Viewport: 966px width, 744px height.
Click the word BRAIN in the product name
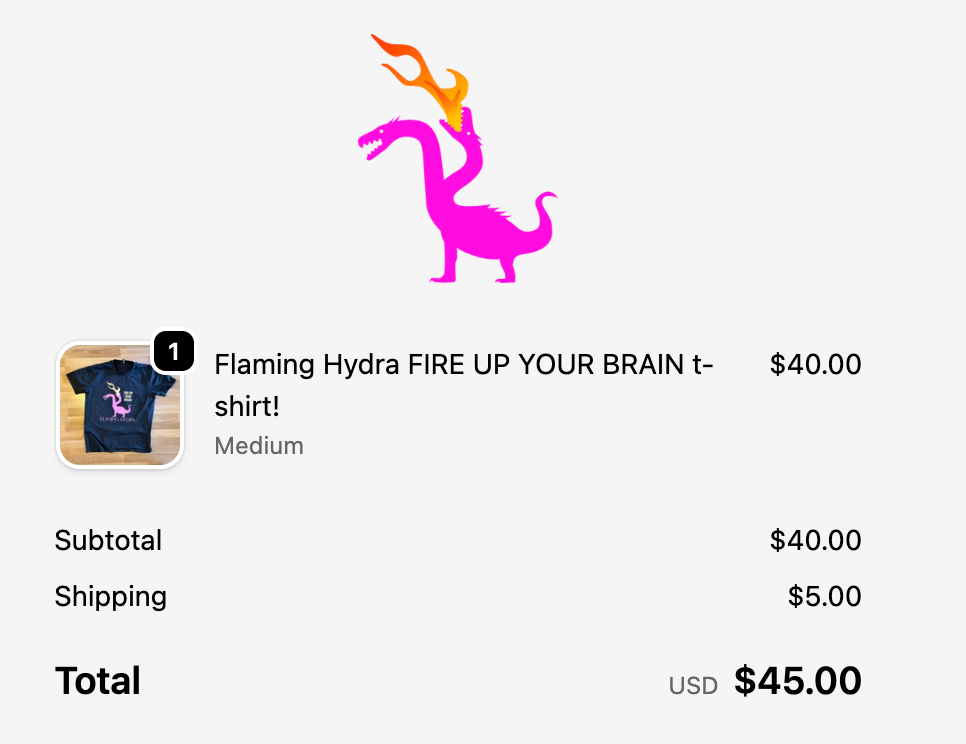click(640, 364)
